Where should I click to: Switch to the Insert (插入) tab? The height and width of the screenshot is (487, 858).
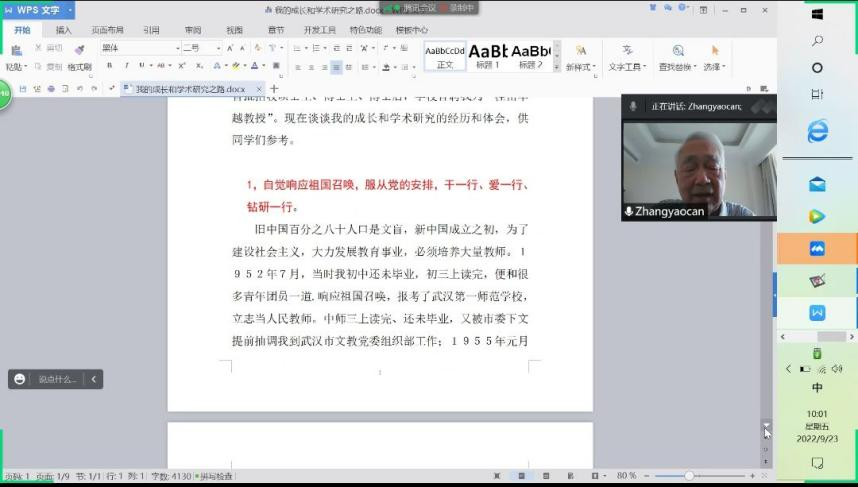(63, 30)
